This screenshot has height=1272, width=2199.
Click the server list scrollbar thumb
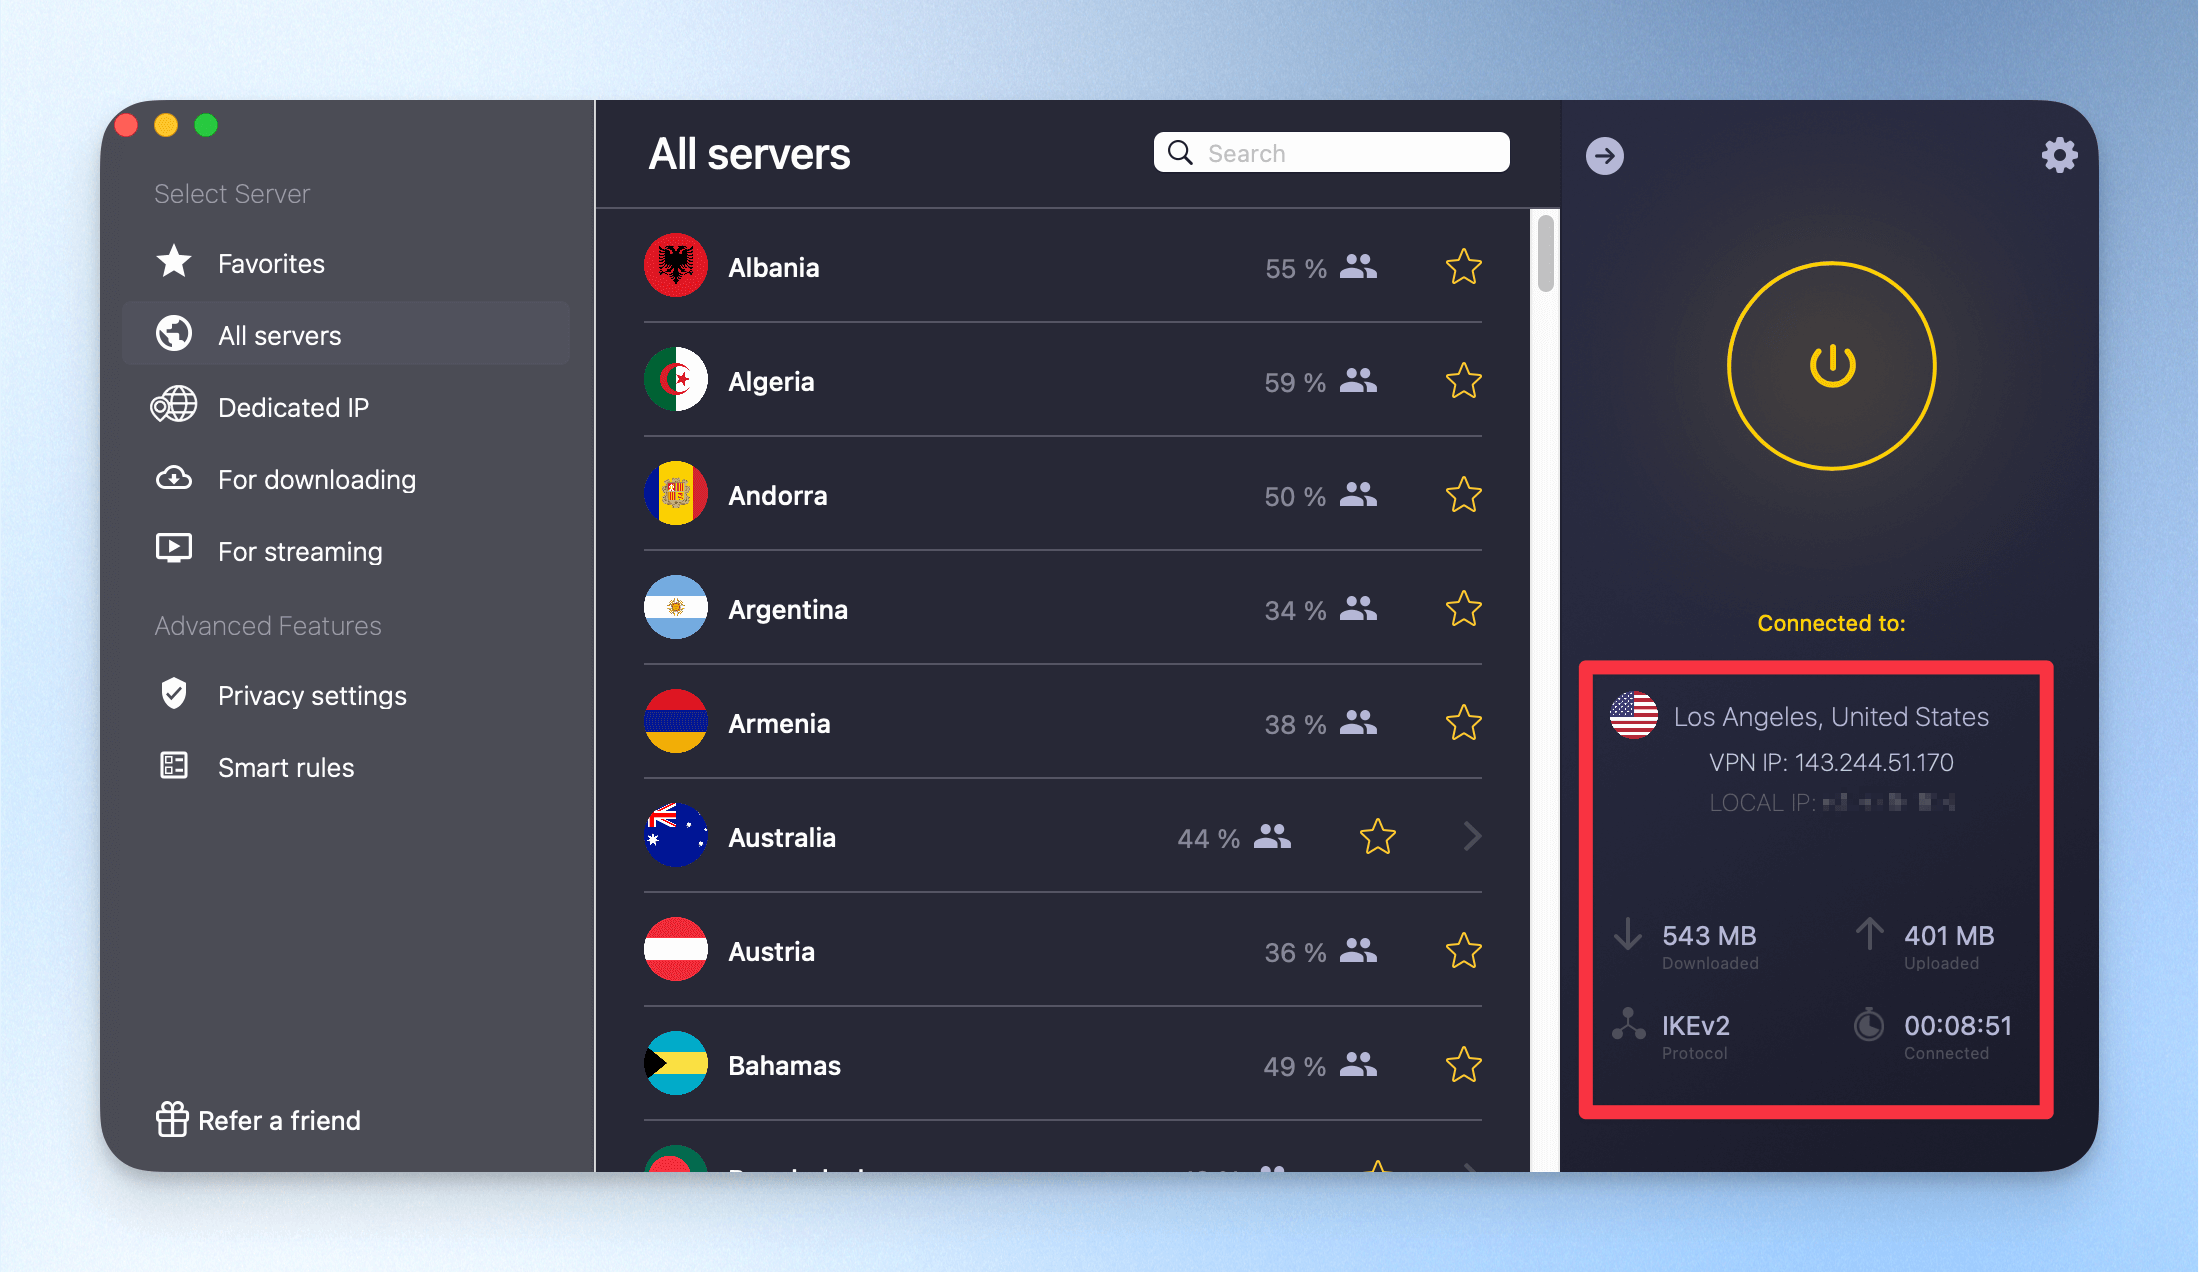[1546, 253]
